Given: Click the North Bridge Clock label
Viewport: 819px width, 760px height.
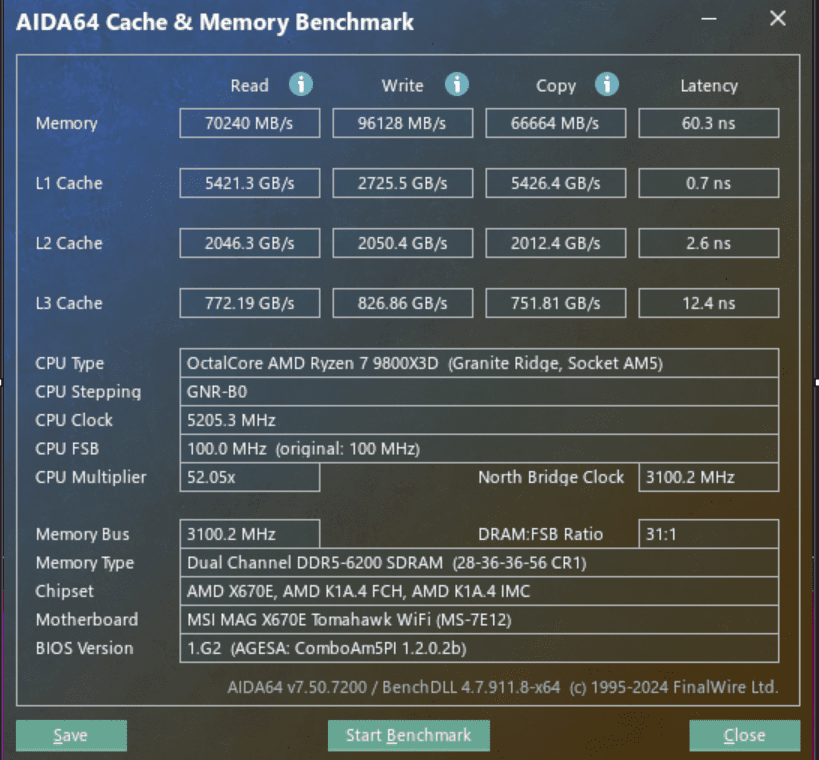Looking at the screenshot, I should tap(551, 477).
